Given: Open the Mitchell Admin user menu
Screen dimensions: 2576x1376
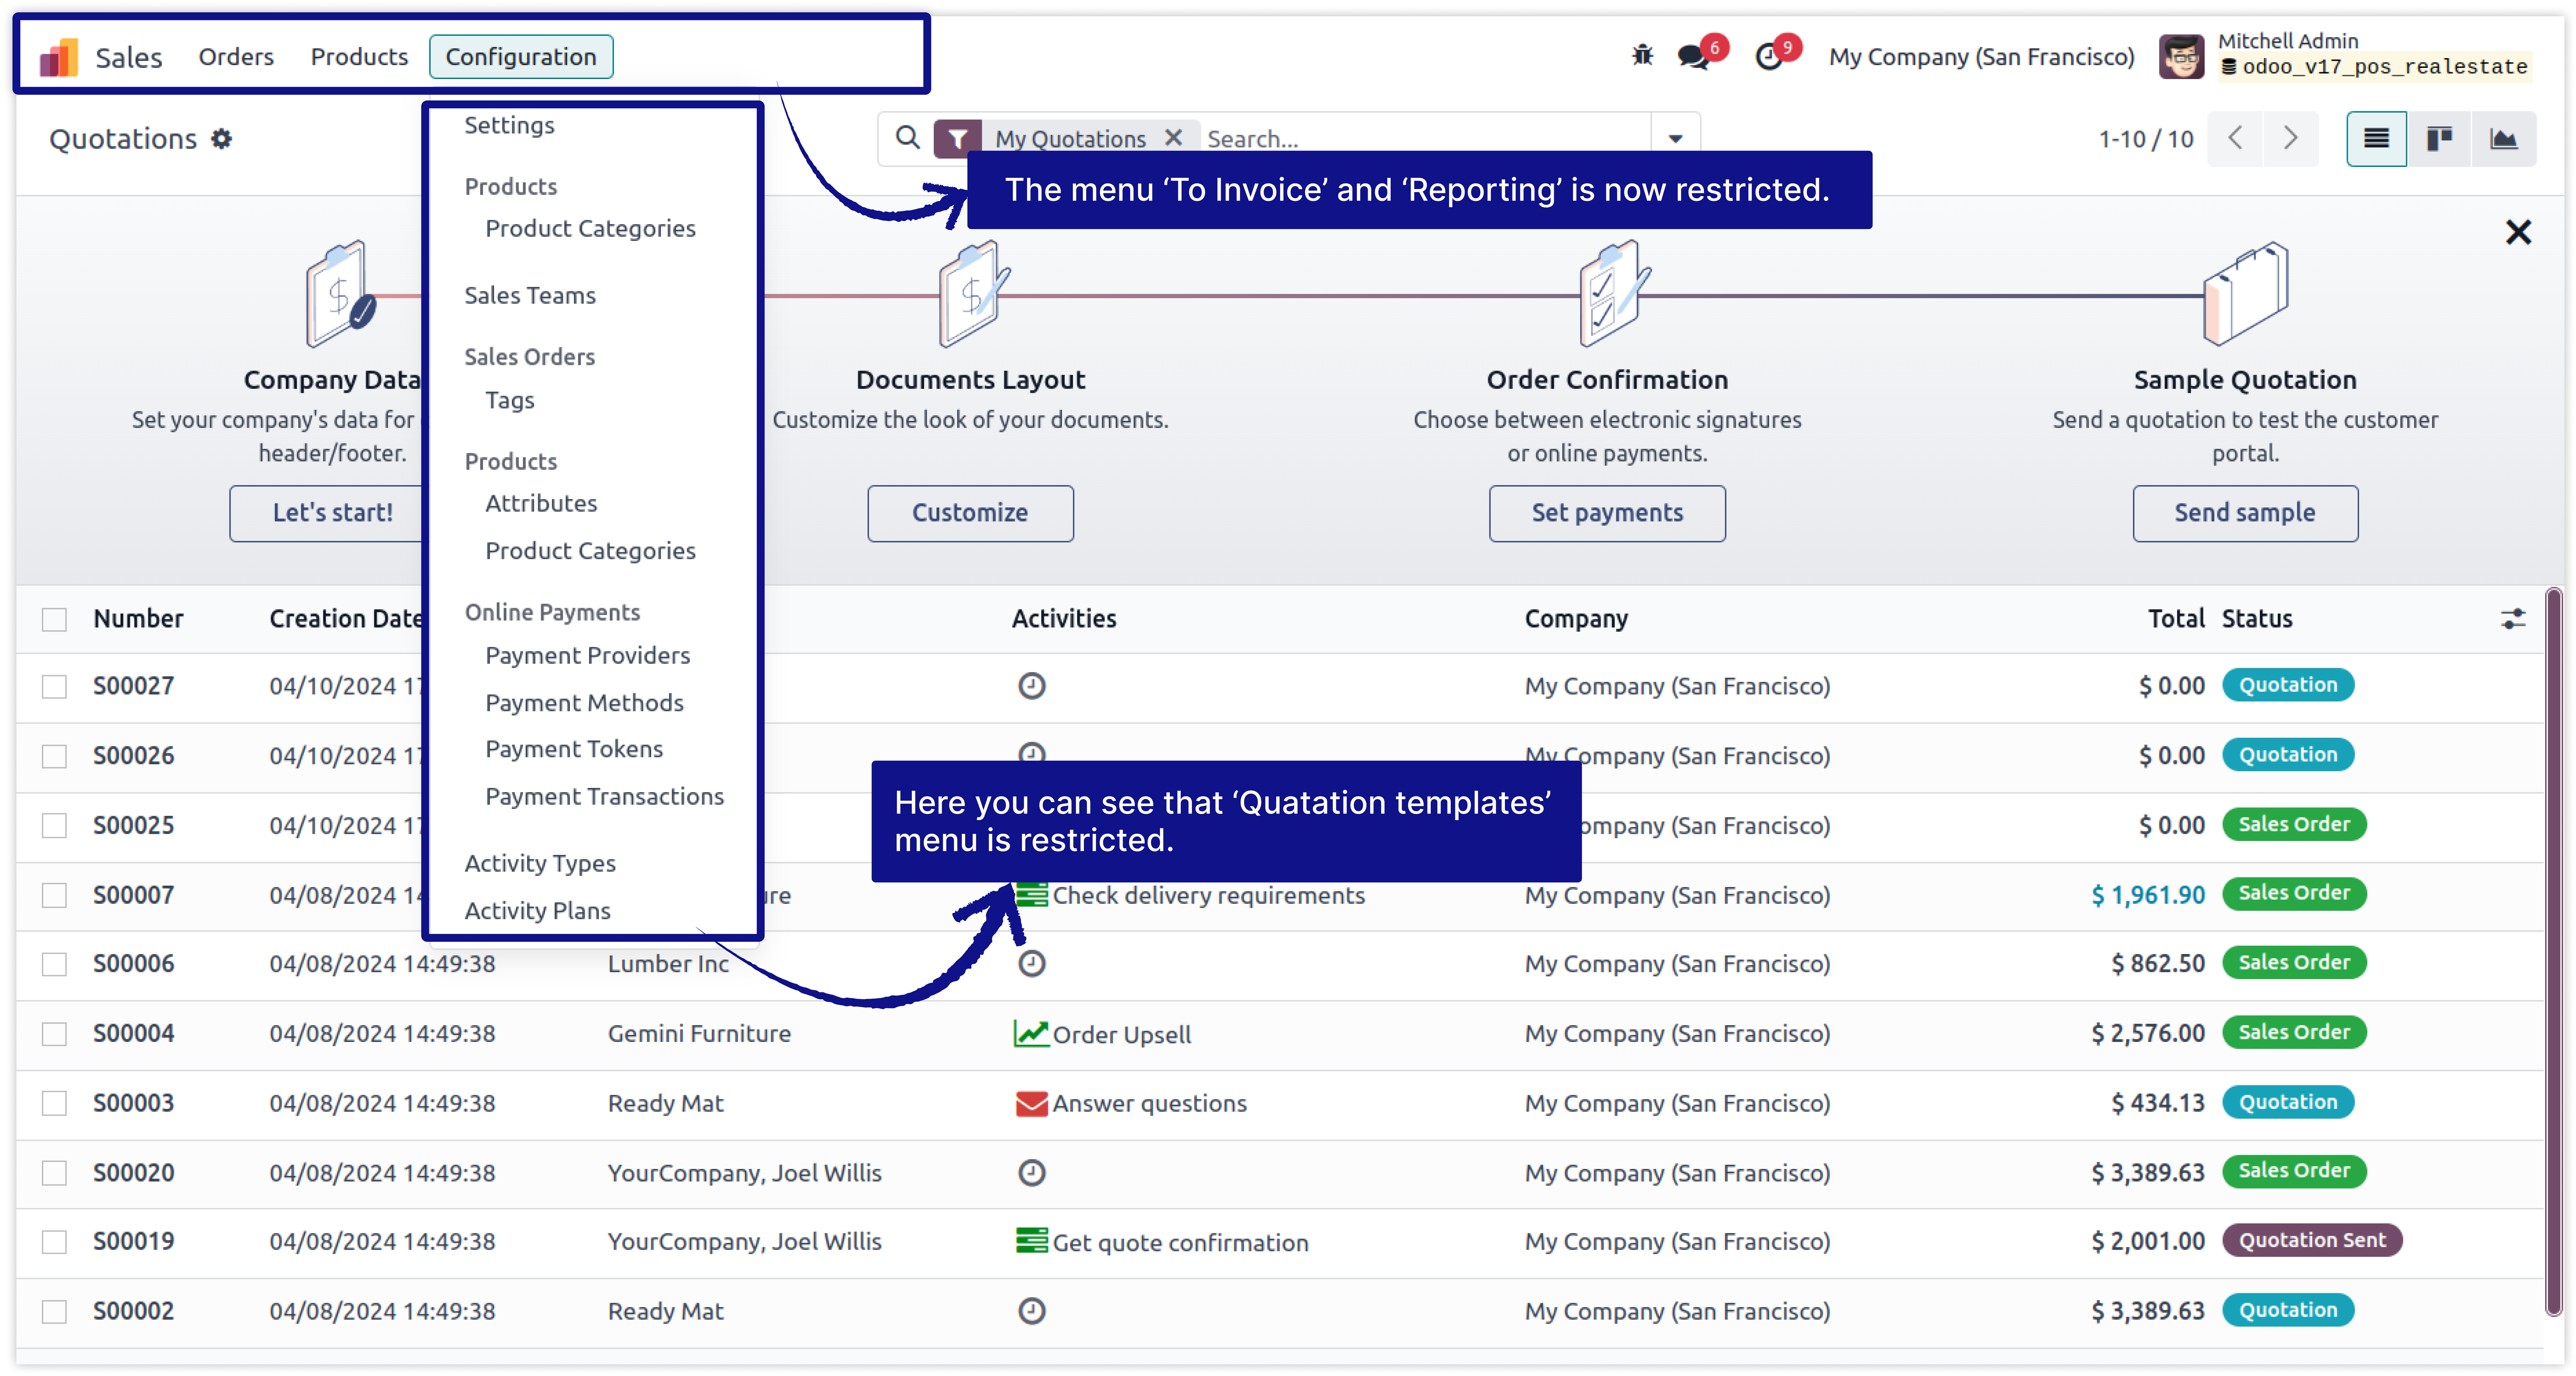Looking at the screenshot, I should point(2345,56).
